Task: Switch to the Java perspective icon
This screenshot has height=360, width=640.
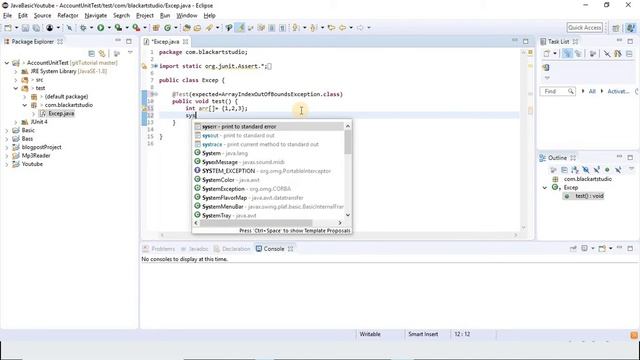Action: pyautogui.click(x=631, y=27)
